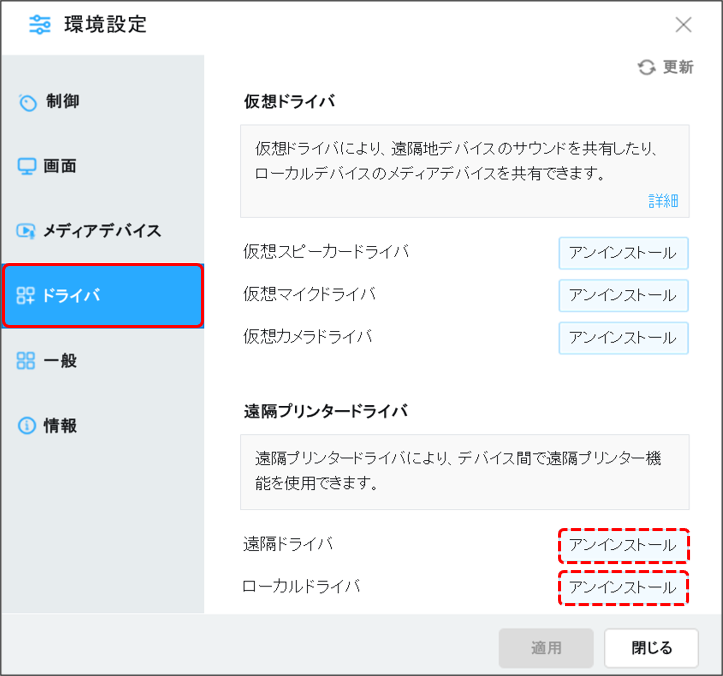723x676 pixels.
Task: Uninstall the 仮想マイクドライバ
Action: click(623, 296)
